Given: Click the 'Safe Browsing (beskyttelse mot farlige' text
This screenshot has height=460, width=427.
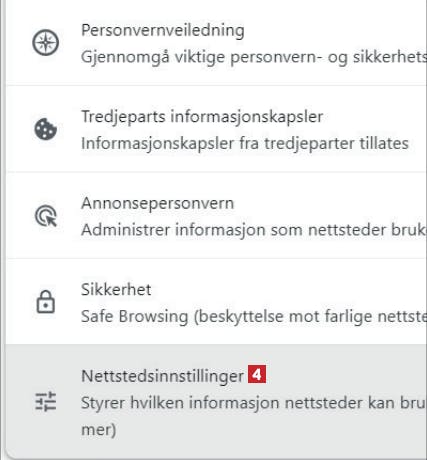Looking at the screenshot, I should (x=254, y=316).
